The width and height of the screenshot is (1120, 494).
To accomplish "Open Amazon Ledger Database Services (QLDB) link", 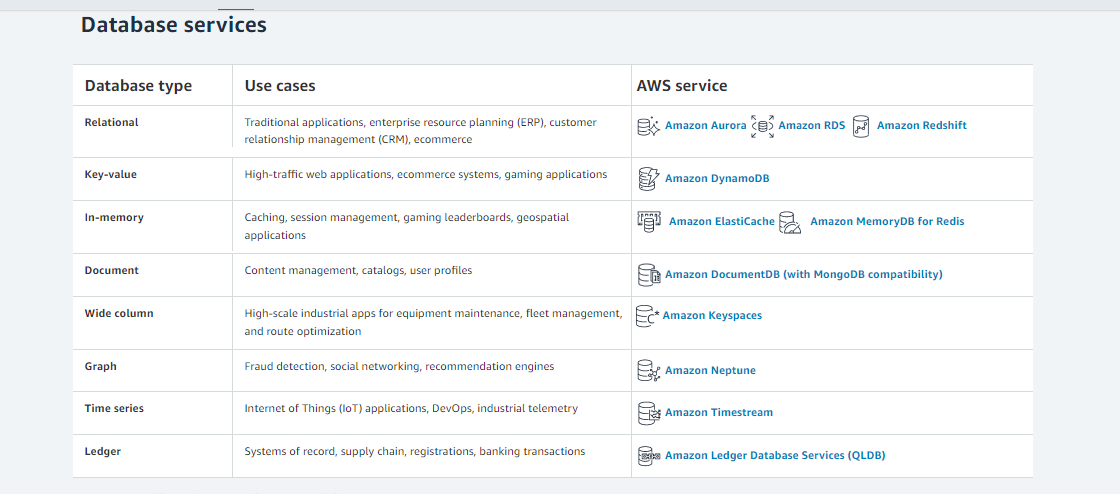I will (774, 456).
